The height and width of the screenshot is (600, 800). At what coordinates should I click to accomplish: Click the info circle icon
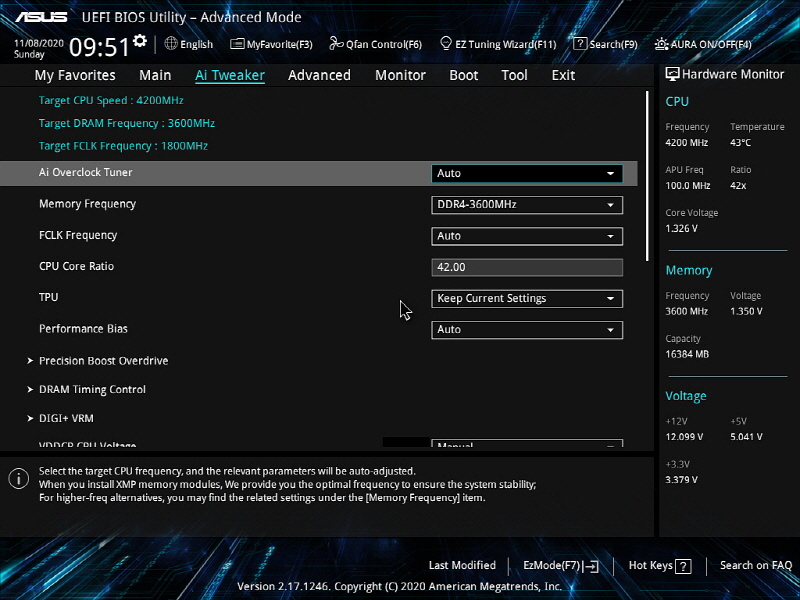point(19,479)
